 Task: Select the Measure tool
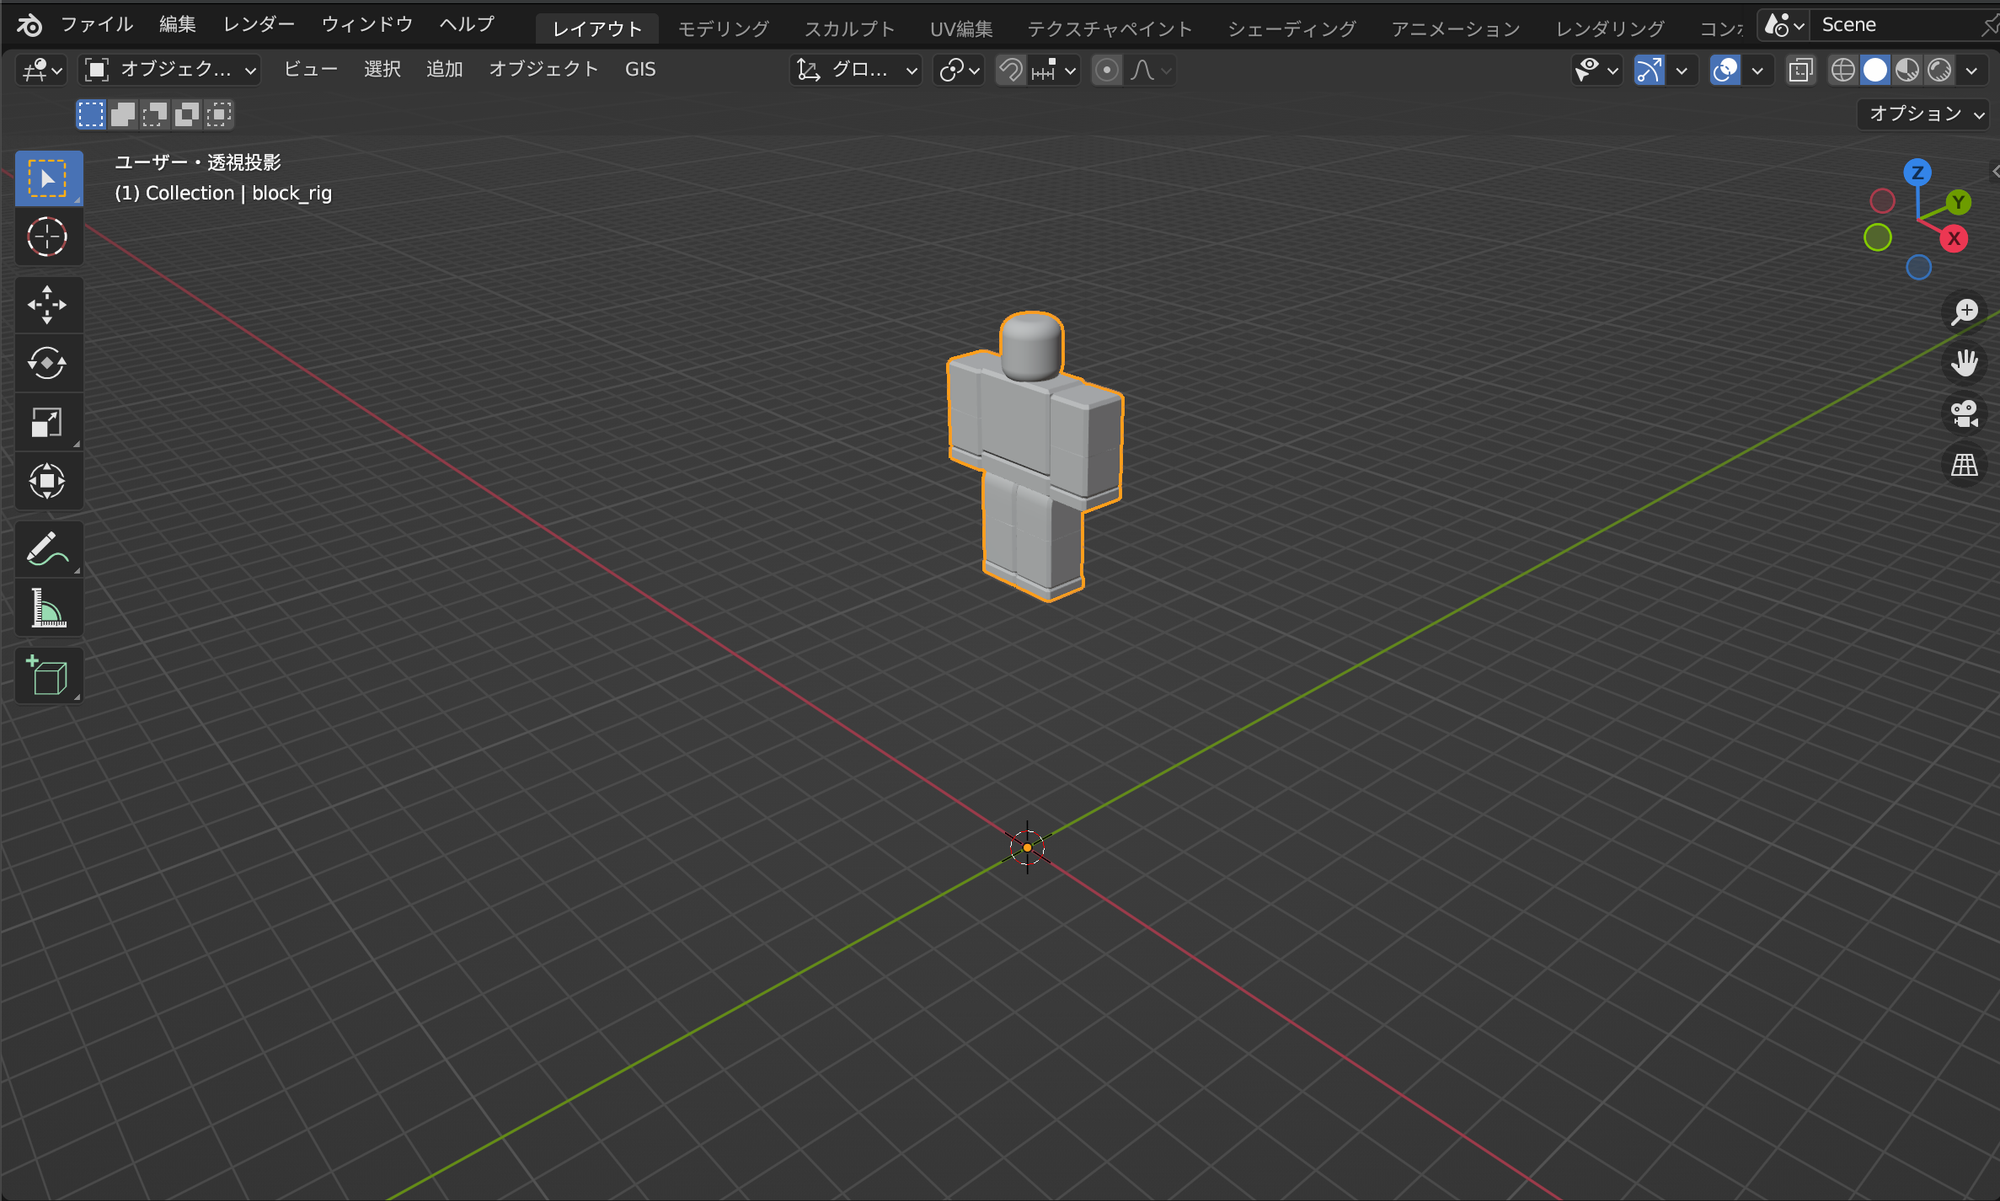coord(48,607)
